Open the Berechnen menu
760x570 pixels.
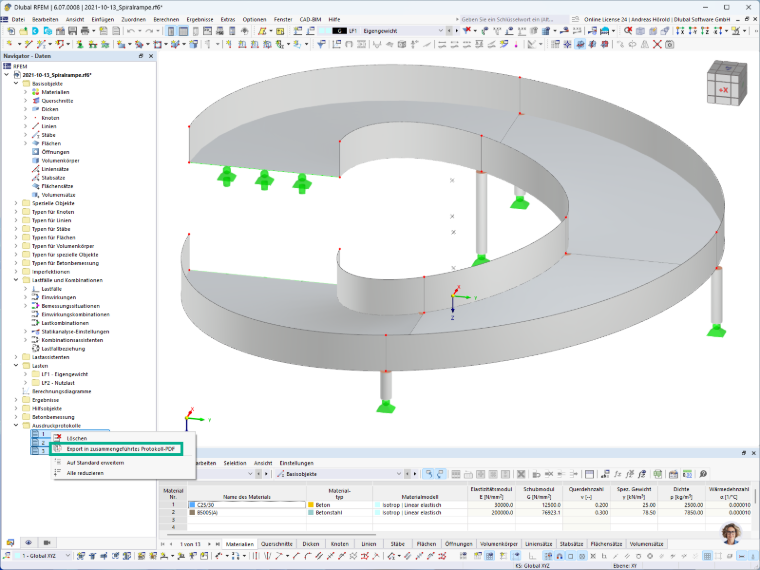point(166,19)
